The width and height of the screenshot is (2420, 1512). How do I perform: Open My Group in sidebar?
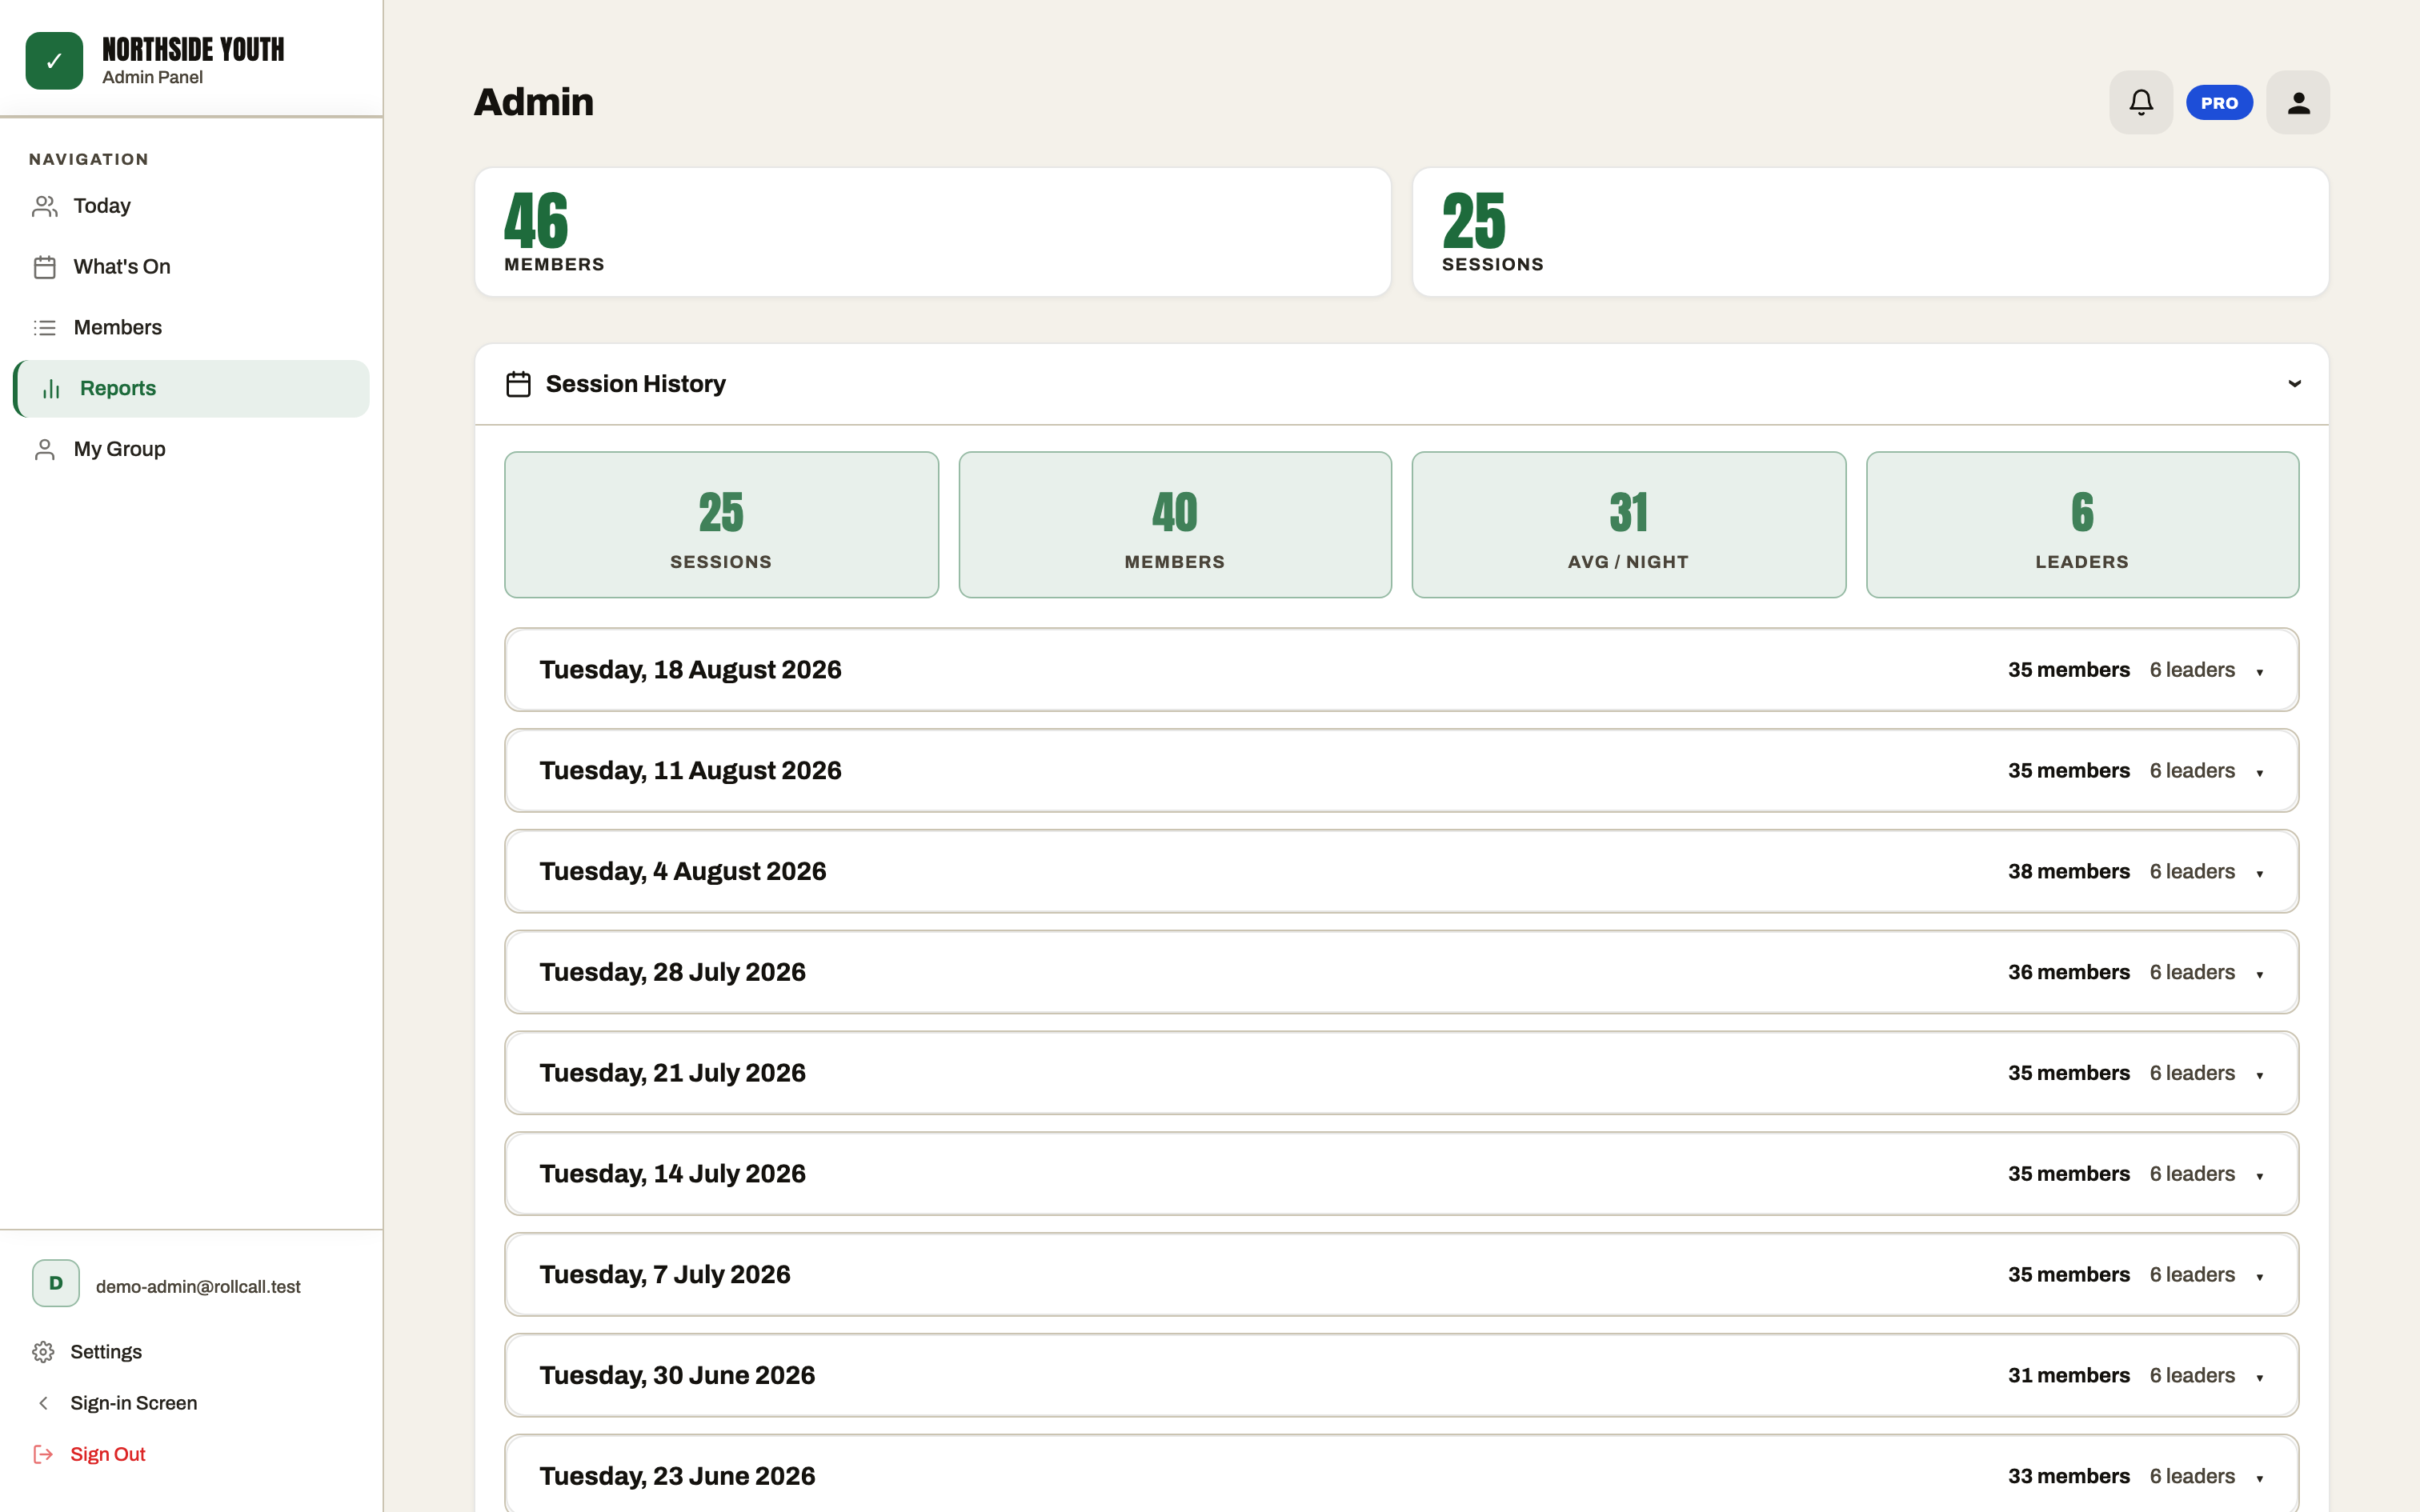tap(192, 450)
